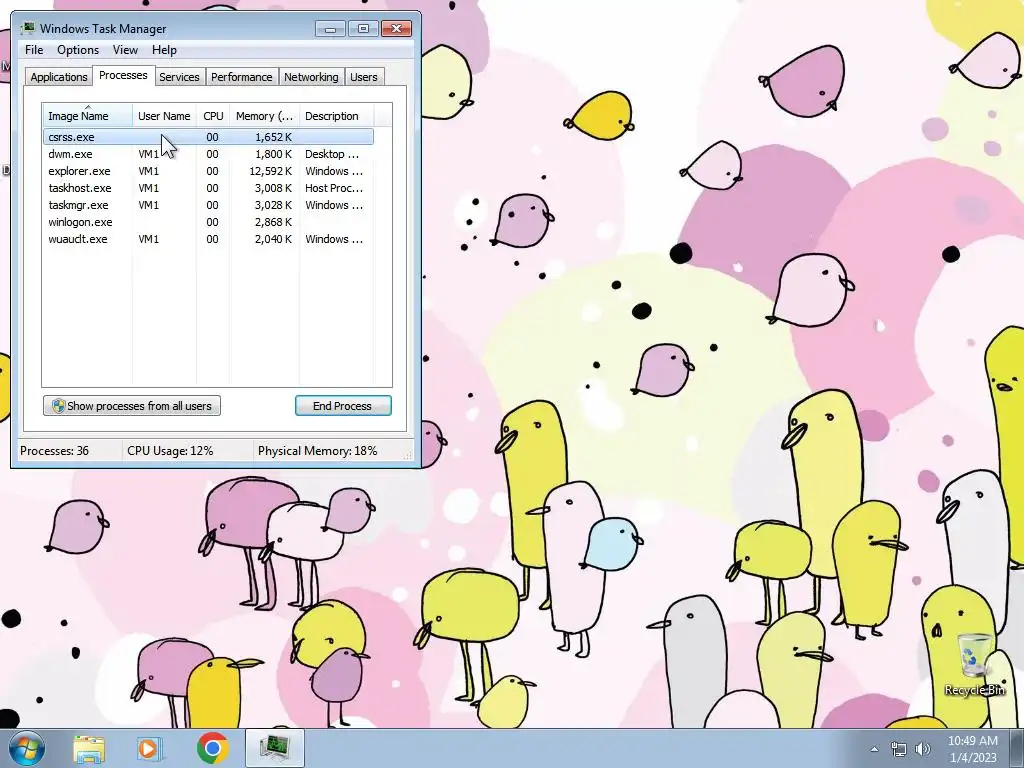This screenshot has height=768, width=1024.
Task: Click CPU Usage: 12% in status bar
Action: point(170,451)
